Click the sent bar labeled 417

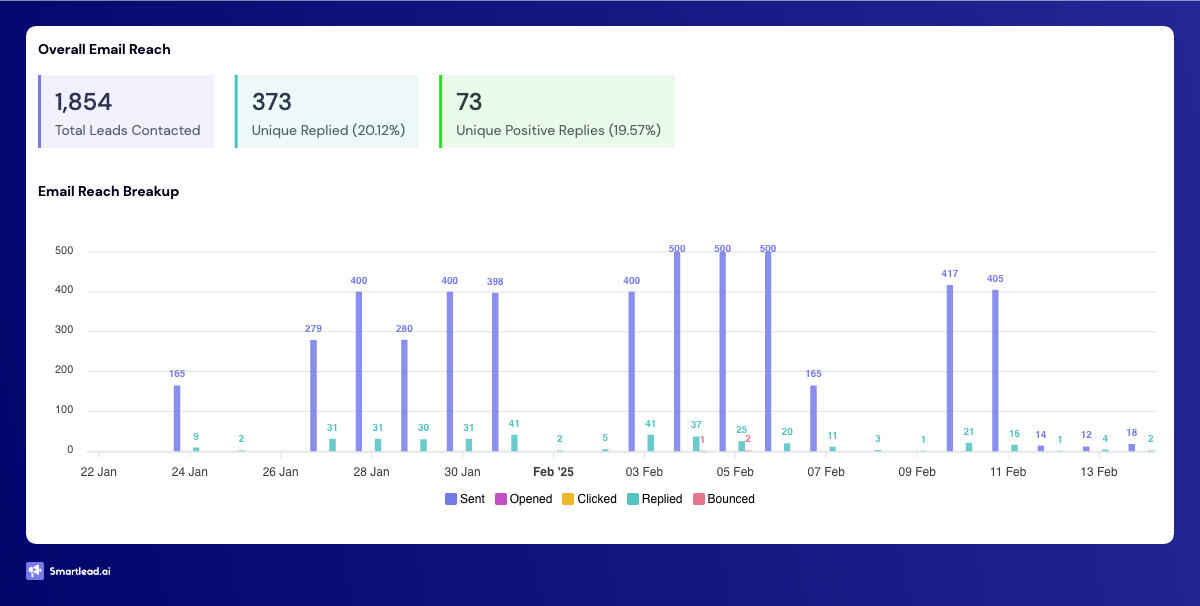(x=950, y=368)
